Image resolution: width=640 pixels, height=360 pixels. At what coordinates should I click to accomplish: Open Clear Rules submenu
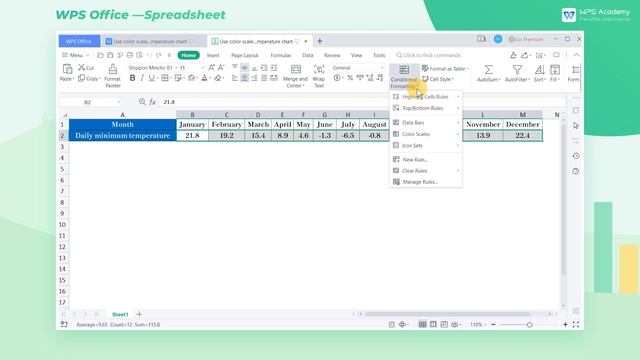(426, 171)
